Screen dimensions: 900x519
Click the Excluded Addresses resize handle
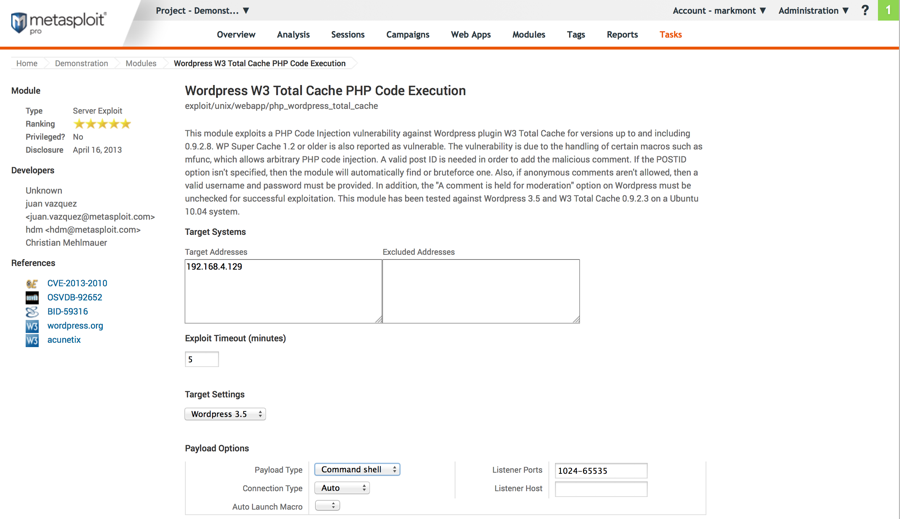point(576,319)
